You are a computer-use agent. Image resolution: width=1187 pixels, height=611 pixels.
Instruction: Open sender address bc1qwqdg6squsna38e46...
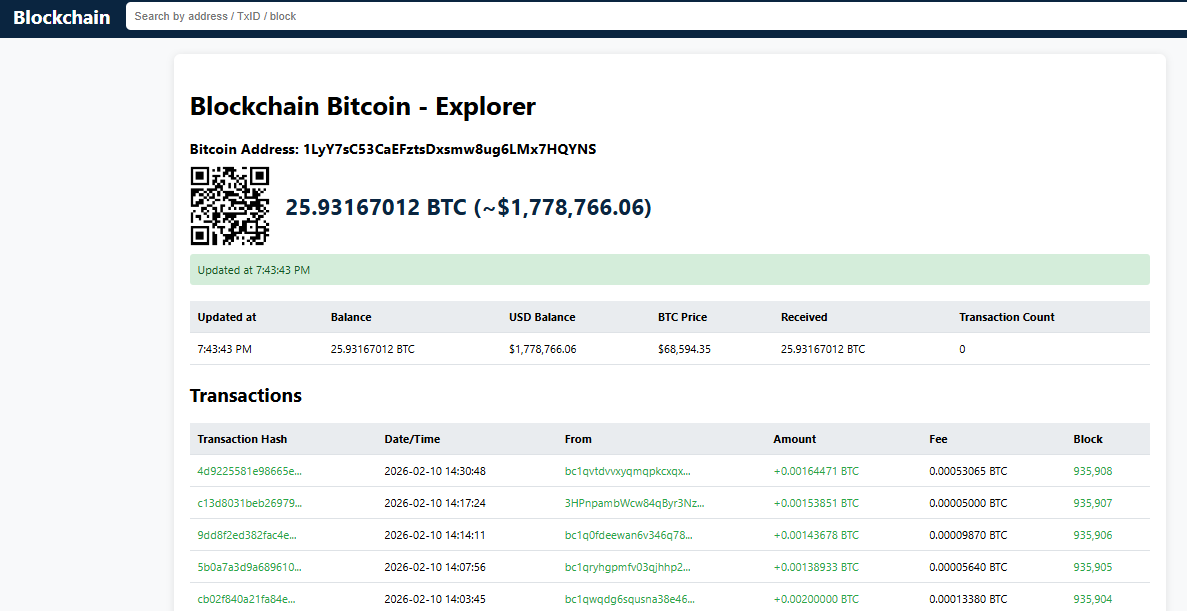[630, 598]
